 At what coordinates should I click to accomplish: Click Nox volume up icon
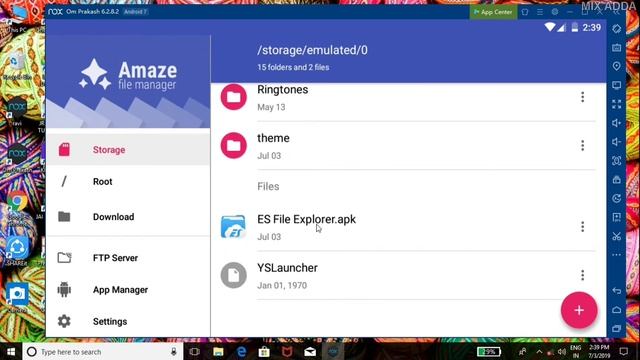coord(616,123)
